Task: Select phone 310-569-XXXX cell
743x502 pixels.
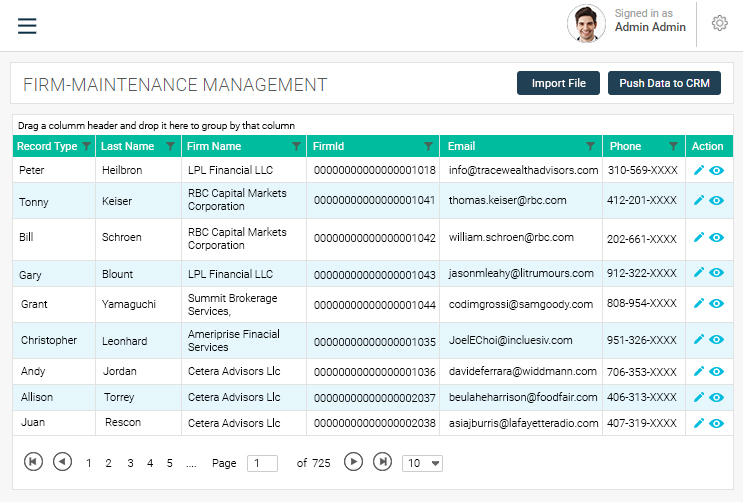Action: click(x=643, y=170)
